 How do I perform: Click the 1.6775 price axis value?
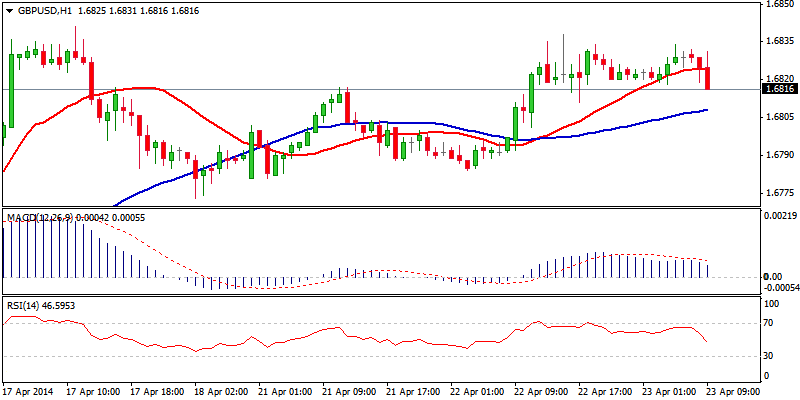781,193
